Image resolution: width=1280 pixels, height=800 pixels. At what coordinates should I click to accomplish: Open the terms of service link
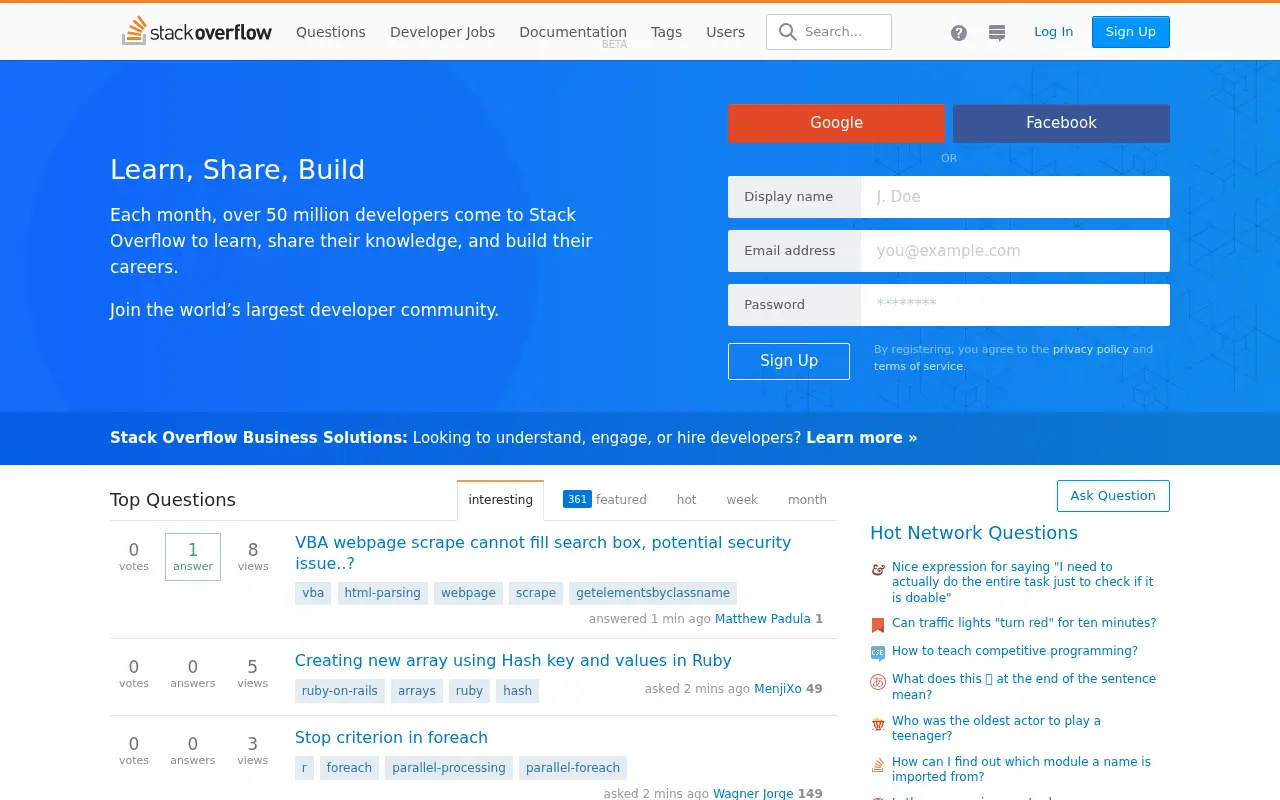[x=918, y=366]
